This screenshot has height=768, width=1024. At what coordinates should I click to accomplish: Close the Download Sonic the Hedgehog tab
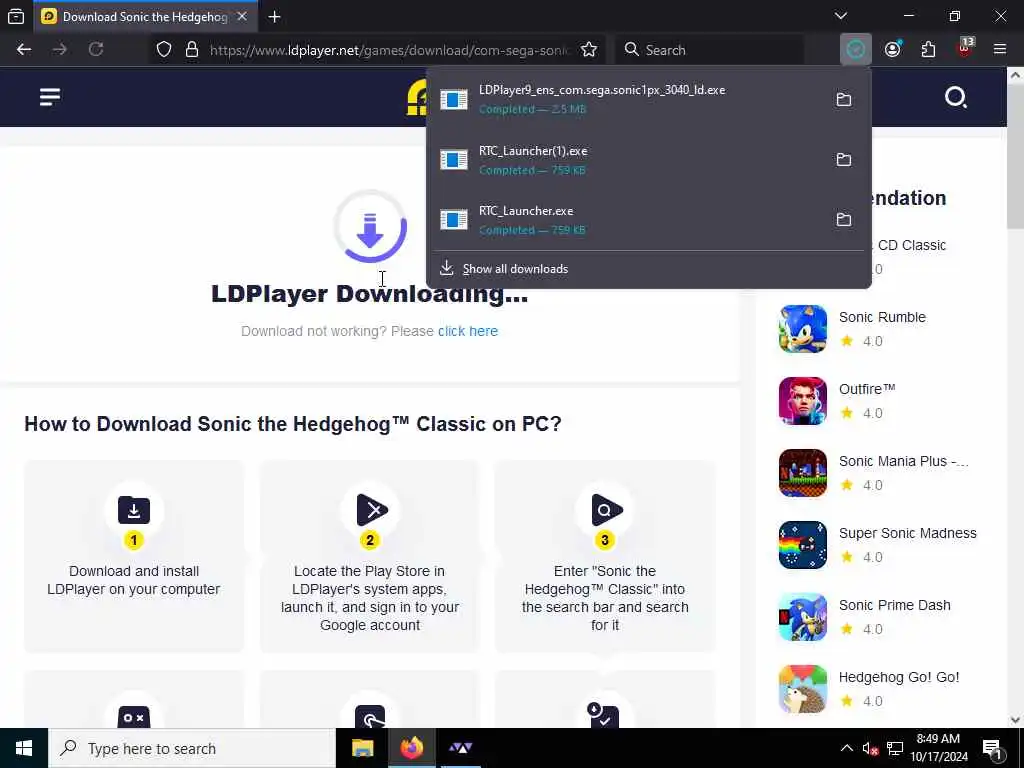click(242, 17)
